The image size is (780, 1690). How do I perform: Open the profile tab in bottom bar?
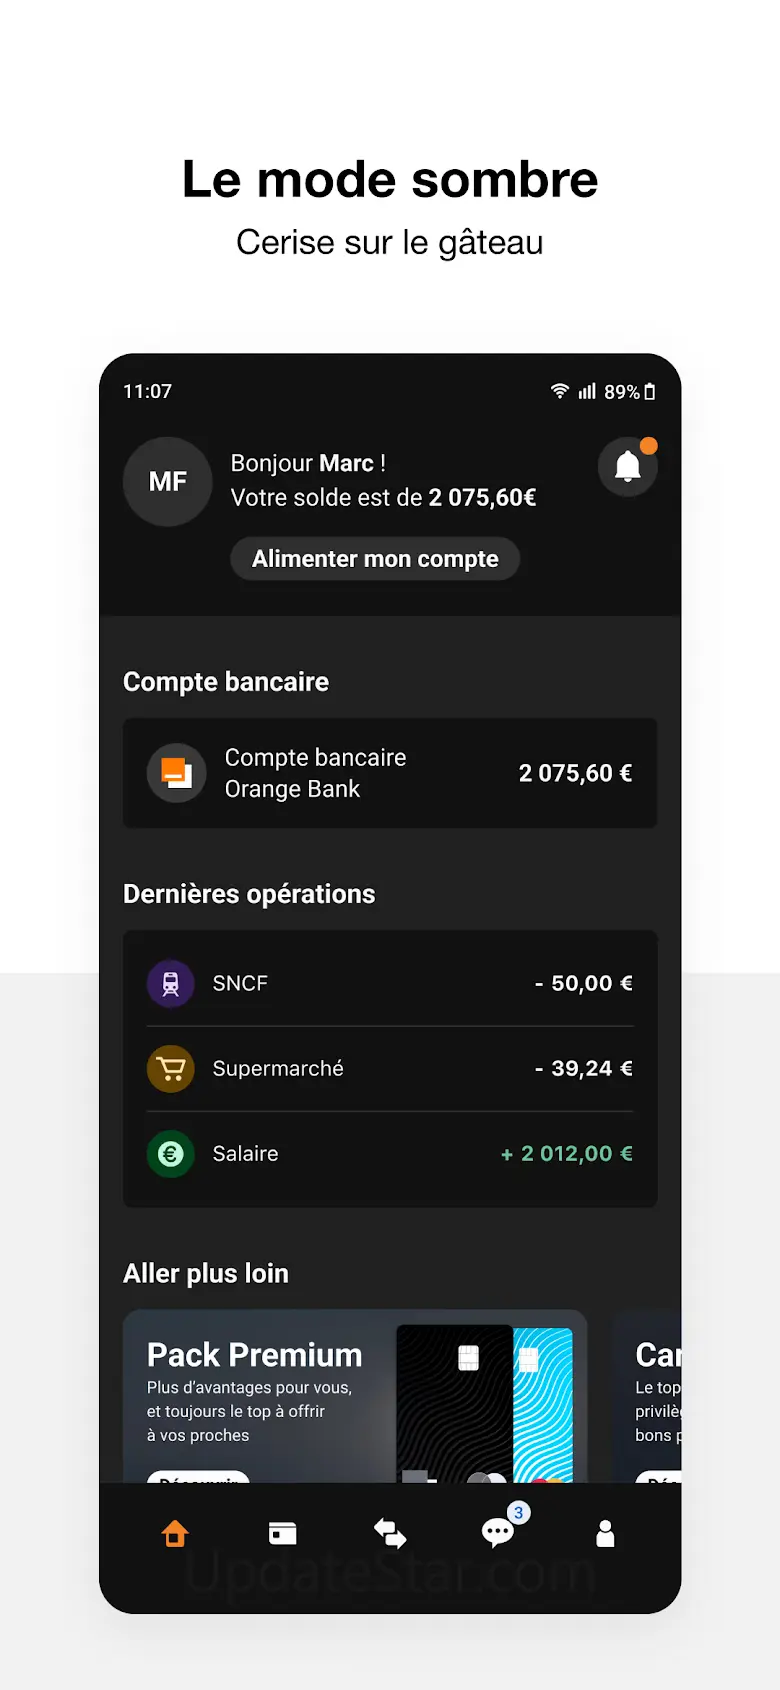point(605,1533)
